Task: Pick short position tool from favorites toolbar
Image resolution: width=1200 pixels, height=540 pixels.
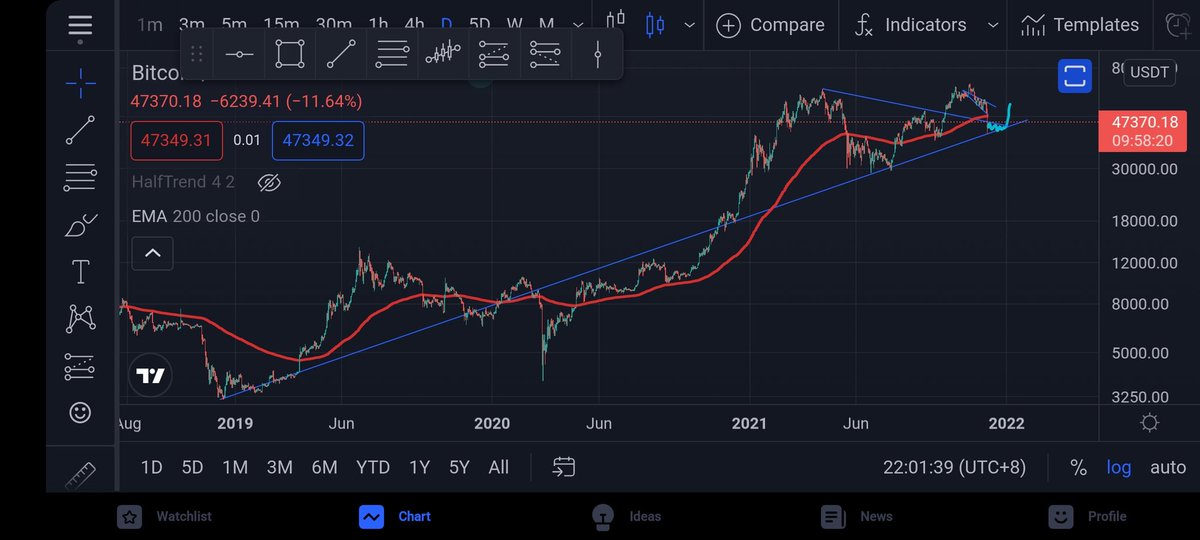Action: click(545, 54)
